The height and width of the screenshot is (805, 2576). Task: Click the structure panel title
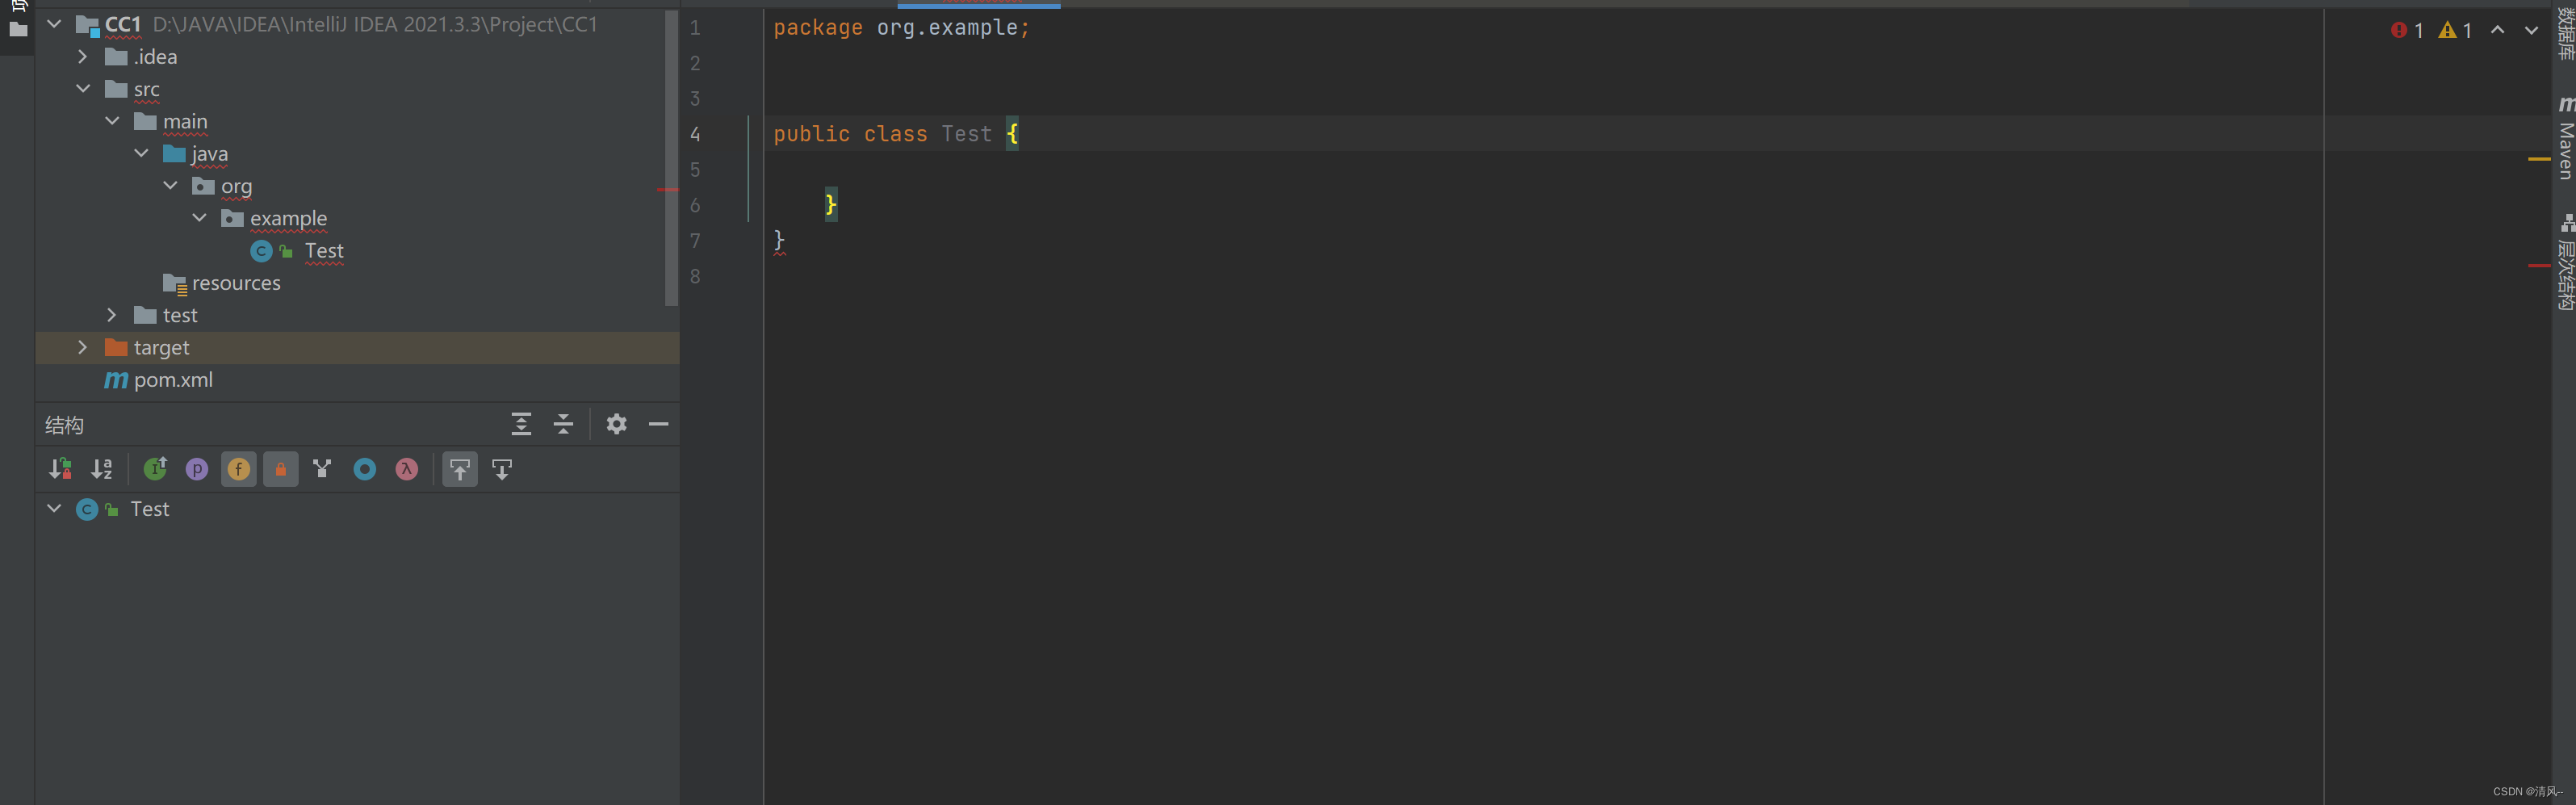pyautogui.click(x=64, y=425)
